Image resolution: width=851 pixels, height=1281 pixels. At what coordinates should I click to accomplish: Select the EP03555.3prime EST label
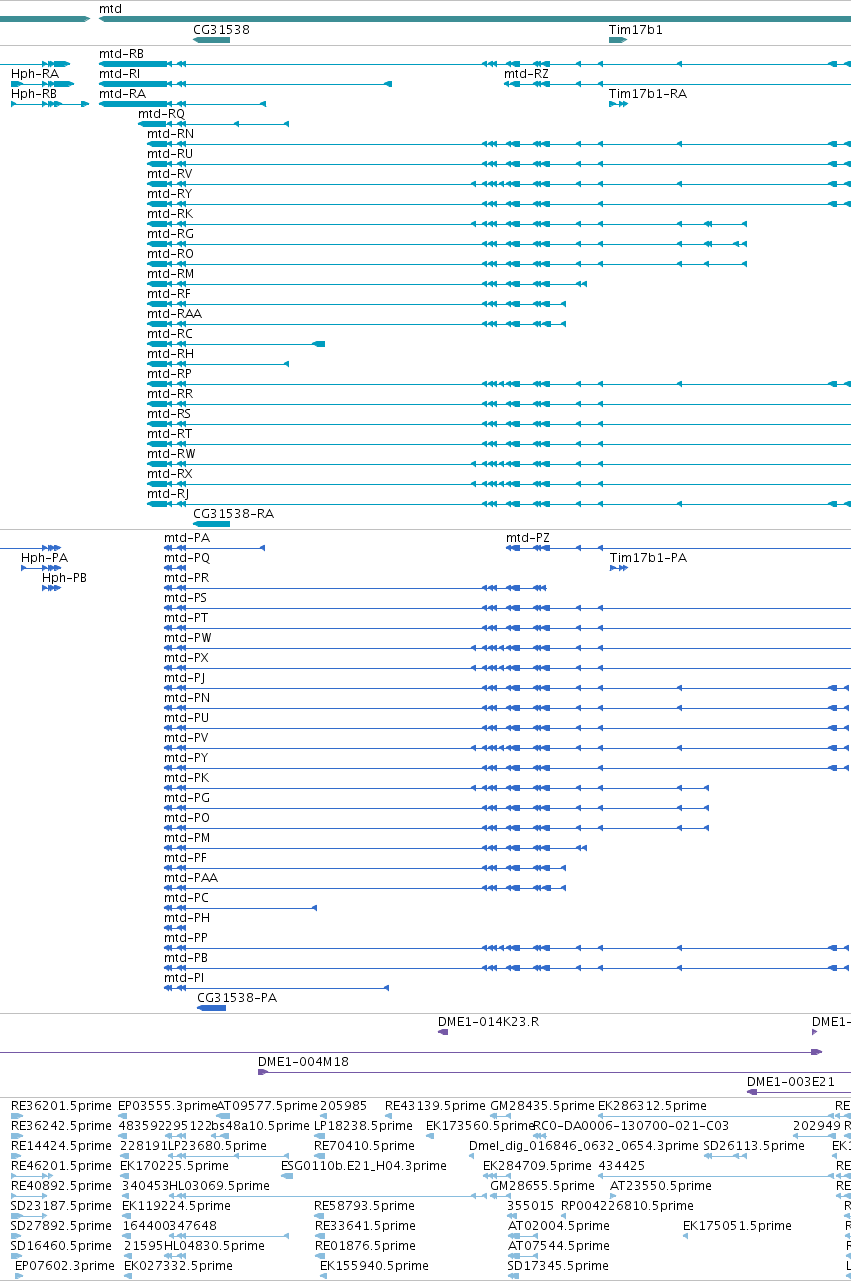coord(168,1105)
